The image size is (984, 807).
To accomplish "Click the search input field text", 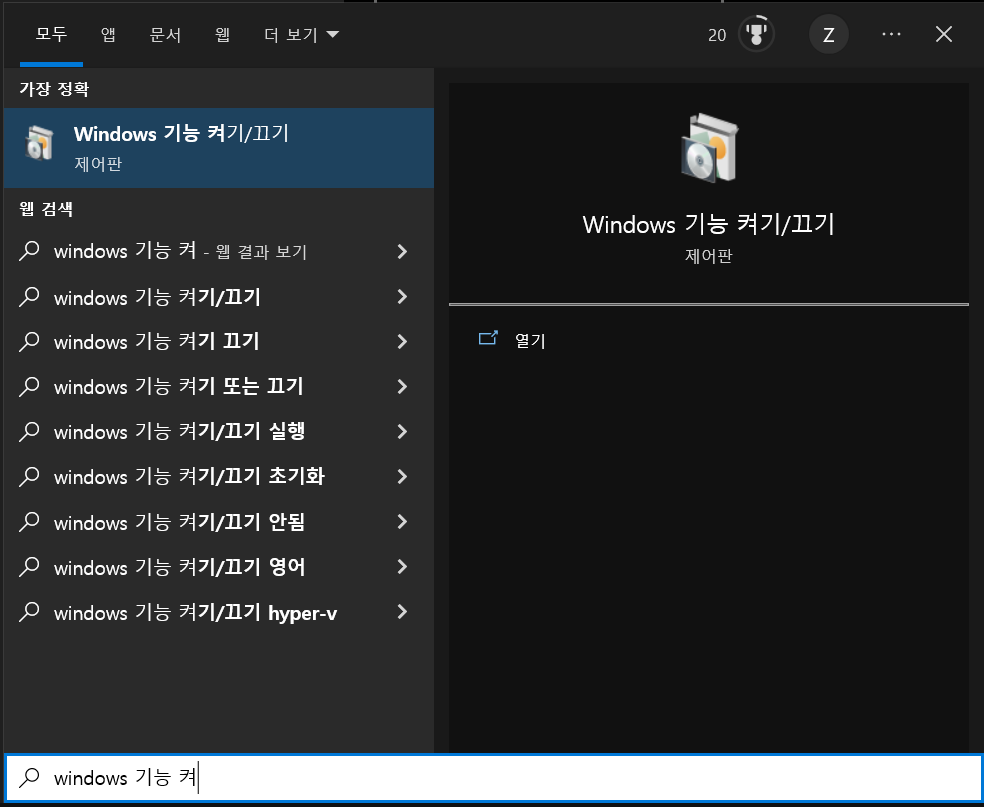I will pos(126,778).
